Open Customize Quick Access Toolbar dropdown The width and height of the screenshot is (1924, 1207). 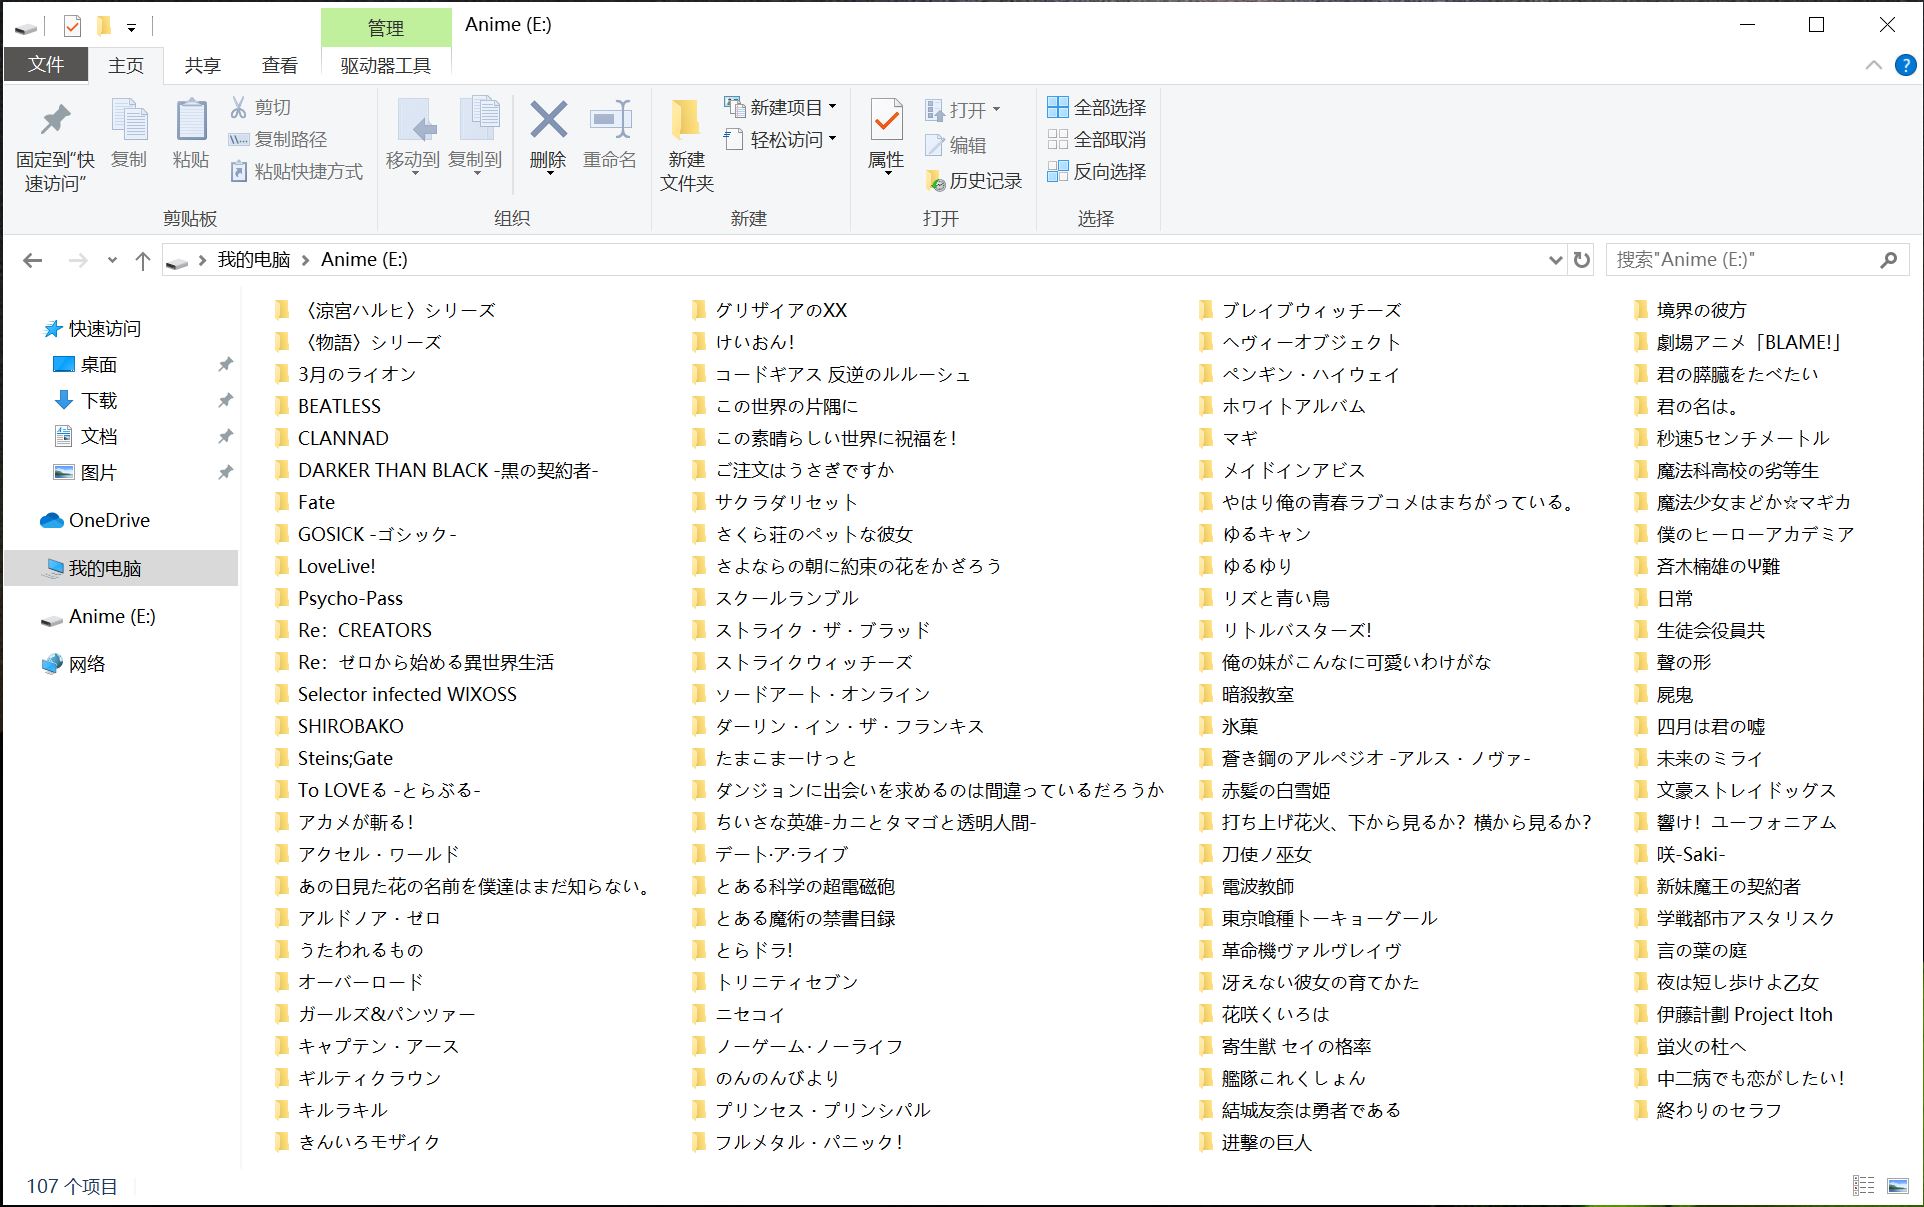pyautogui.click(x=131, y=27)
